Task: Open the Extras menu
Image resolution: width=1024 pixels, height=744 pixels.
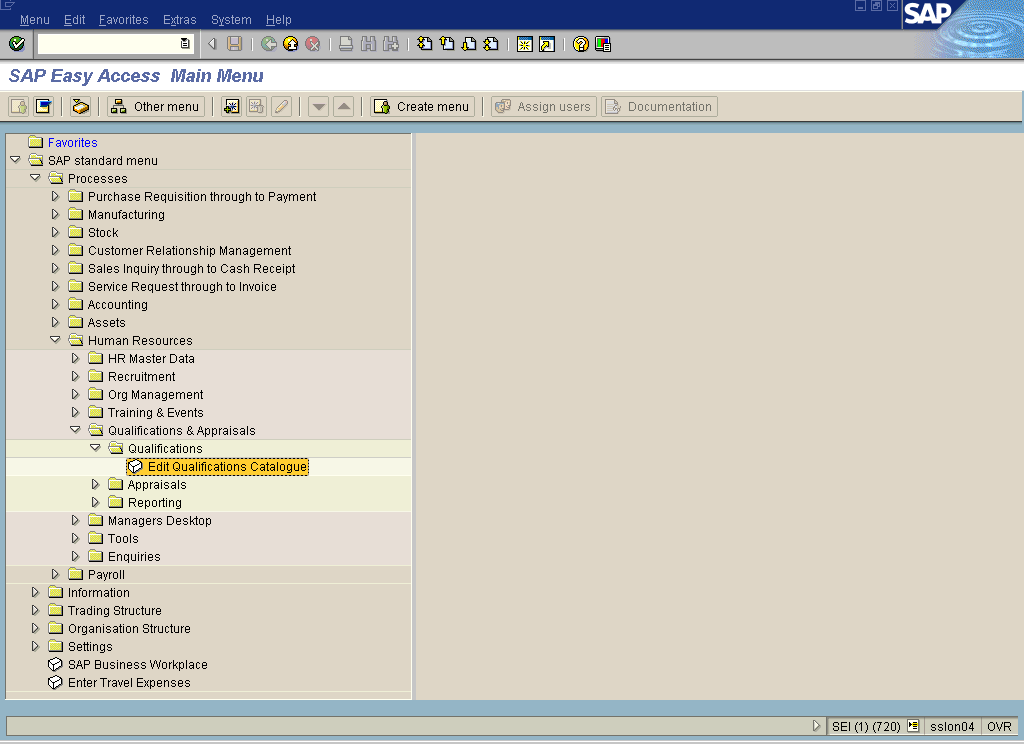Action: click(179, 20)
